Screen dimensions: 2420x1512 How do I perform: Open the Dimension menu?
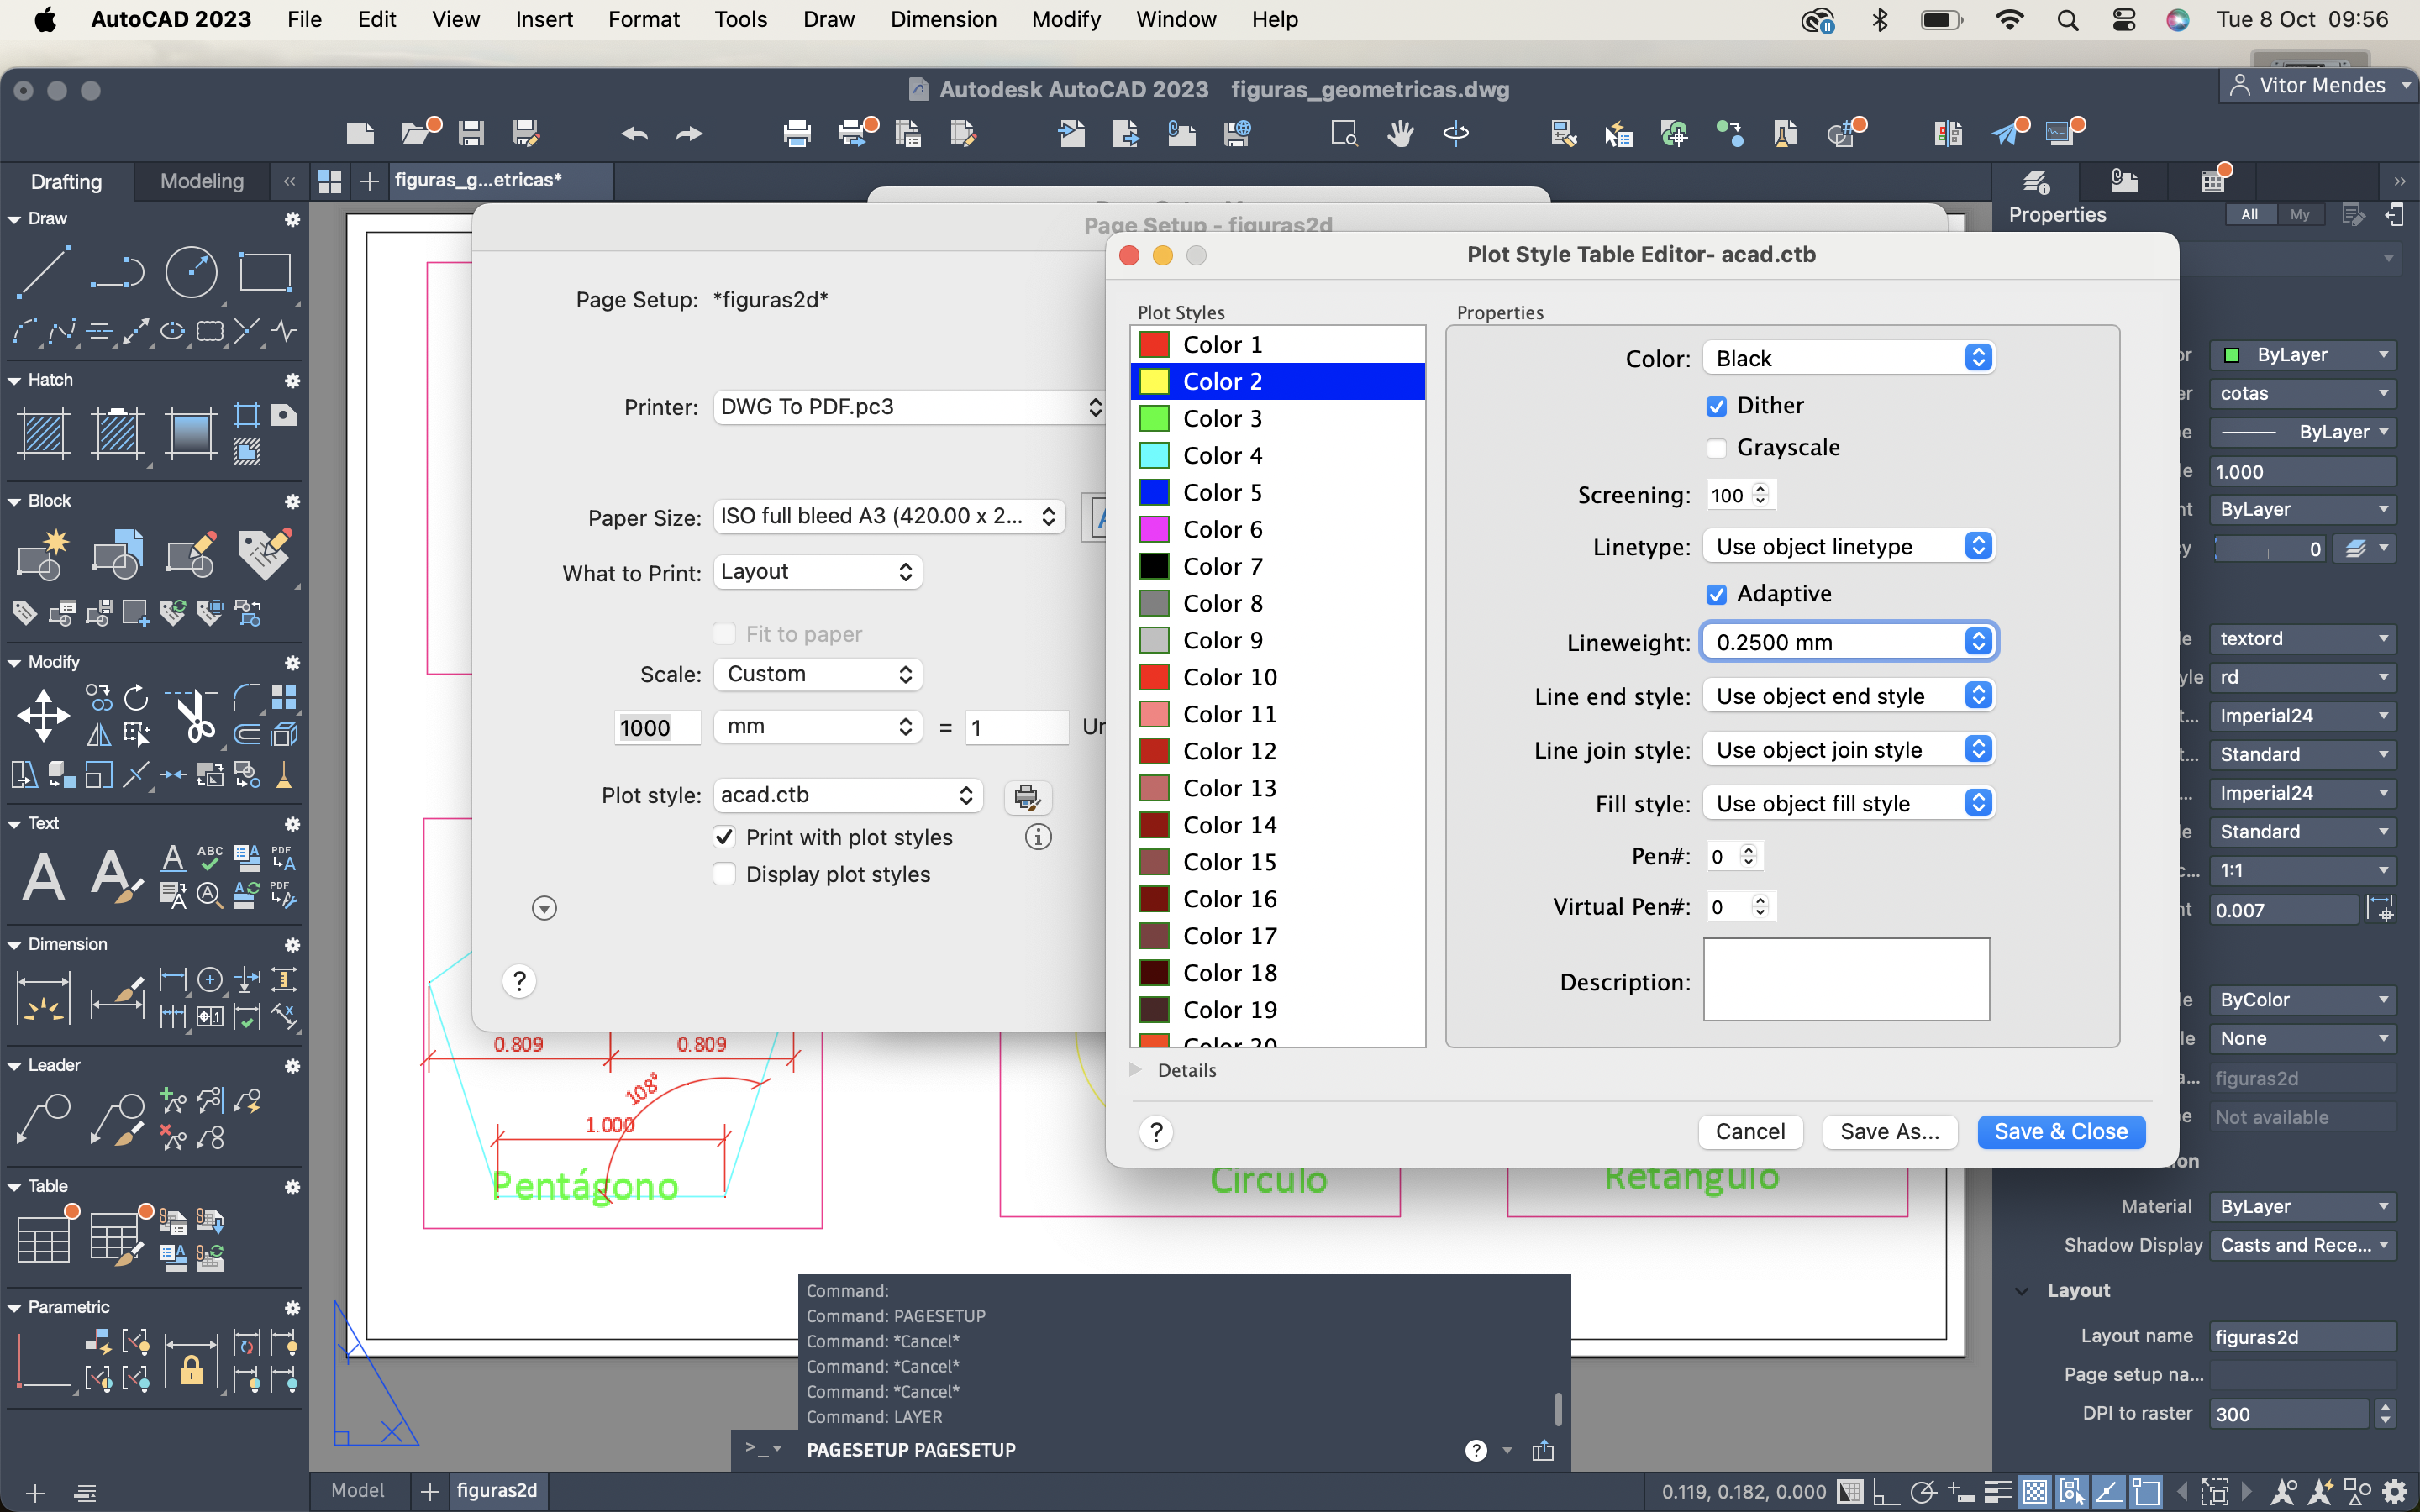943,19
